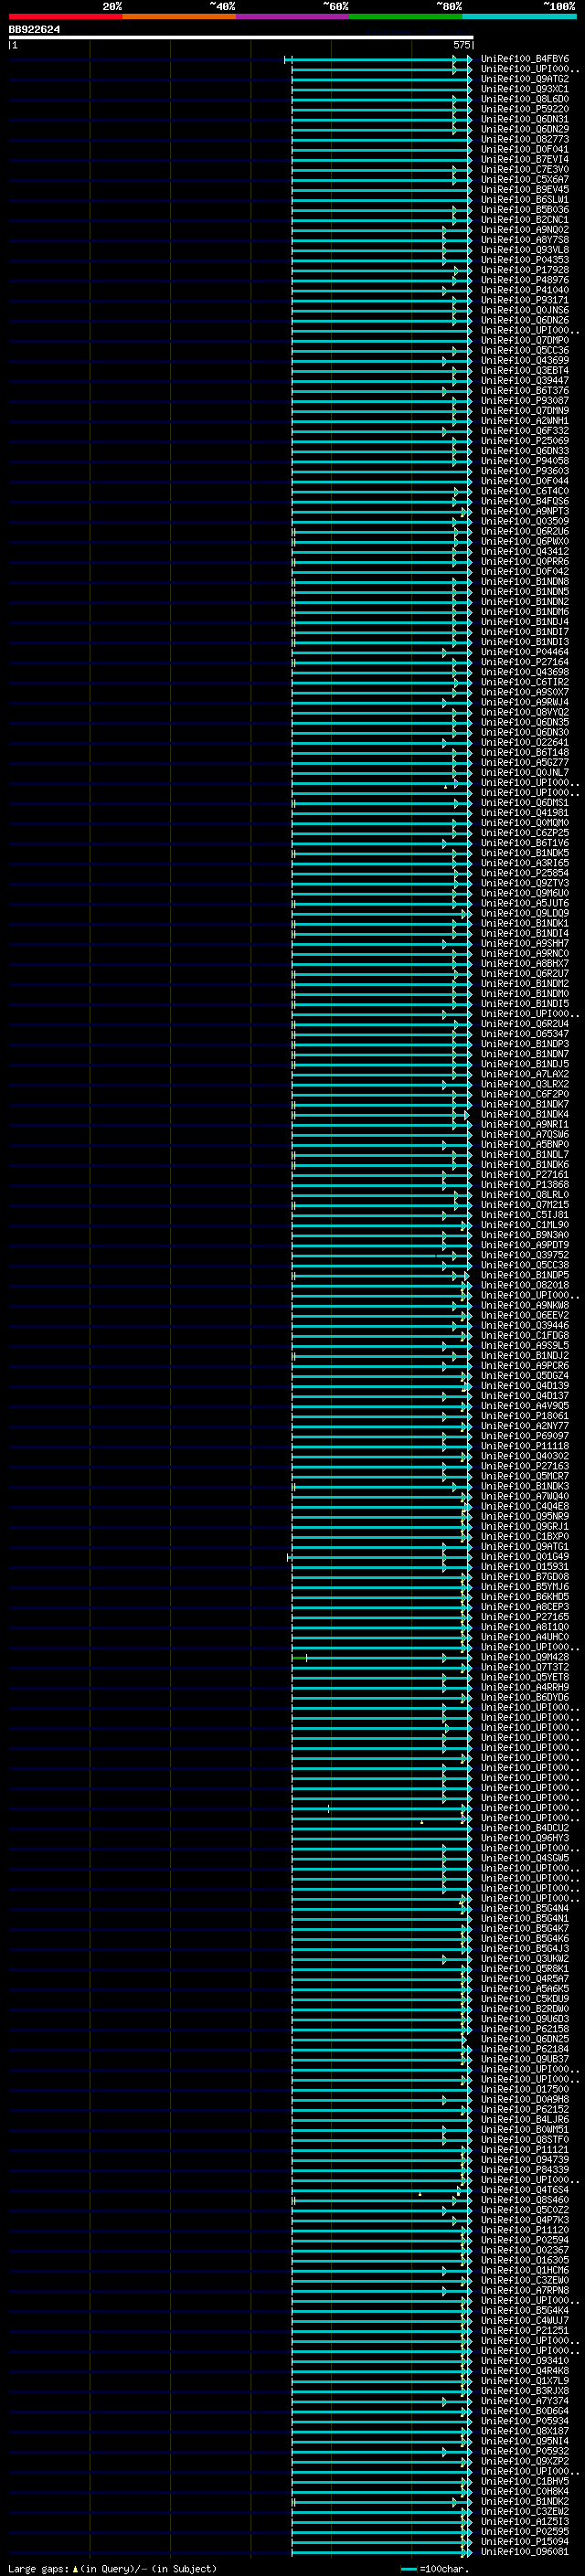The height and width of the screenshot is (2576, 585).
Task: Click the orange ~40% identity legend segment
Action: pyautogui.click(x=179, y=16)
